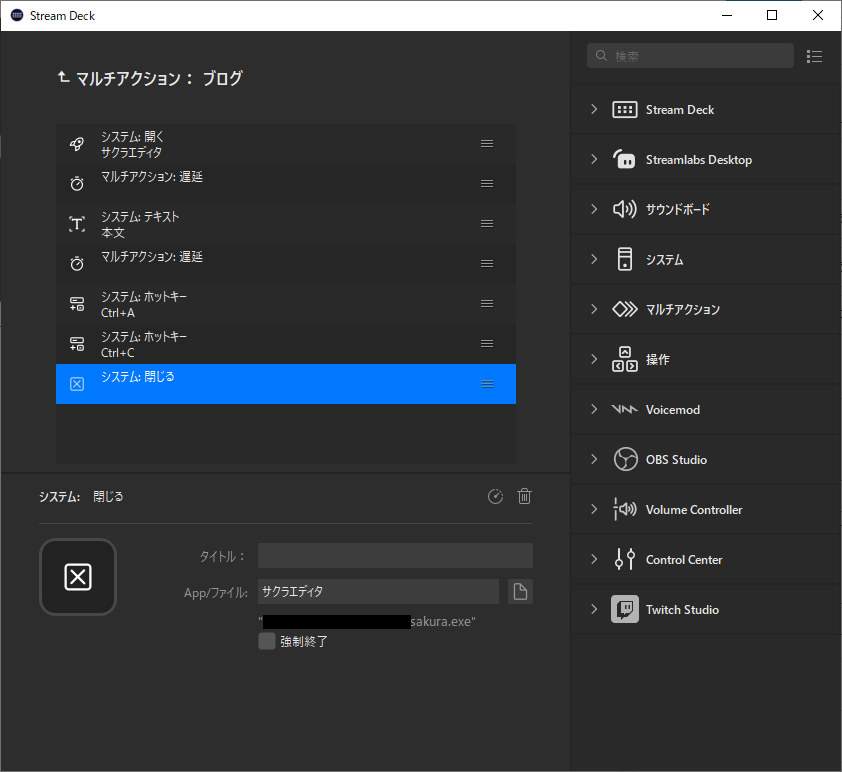Click the Control Center sliders icon
The height and width of the screenshot is (772, 842).
625,559
